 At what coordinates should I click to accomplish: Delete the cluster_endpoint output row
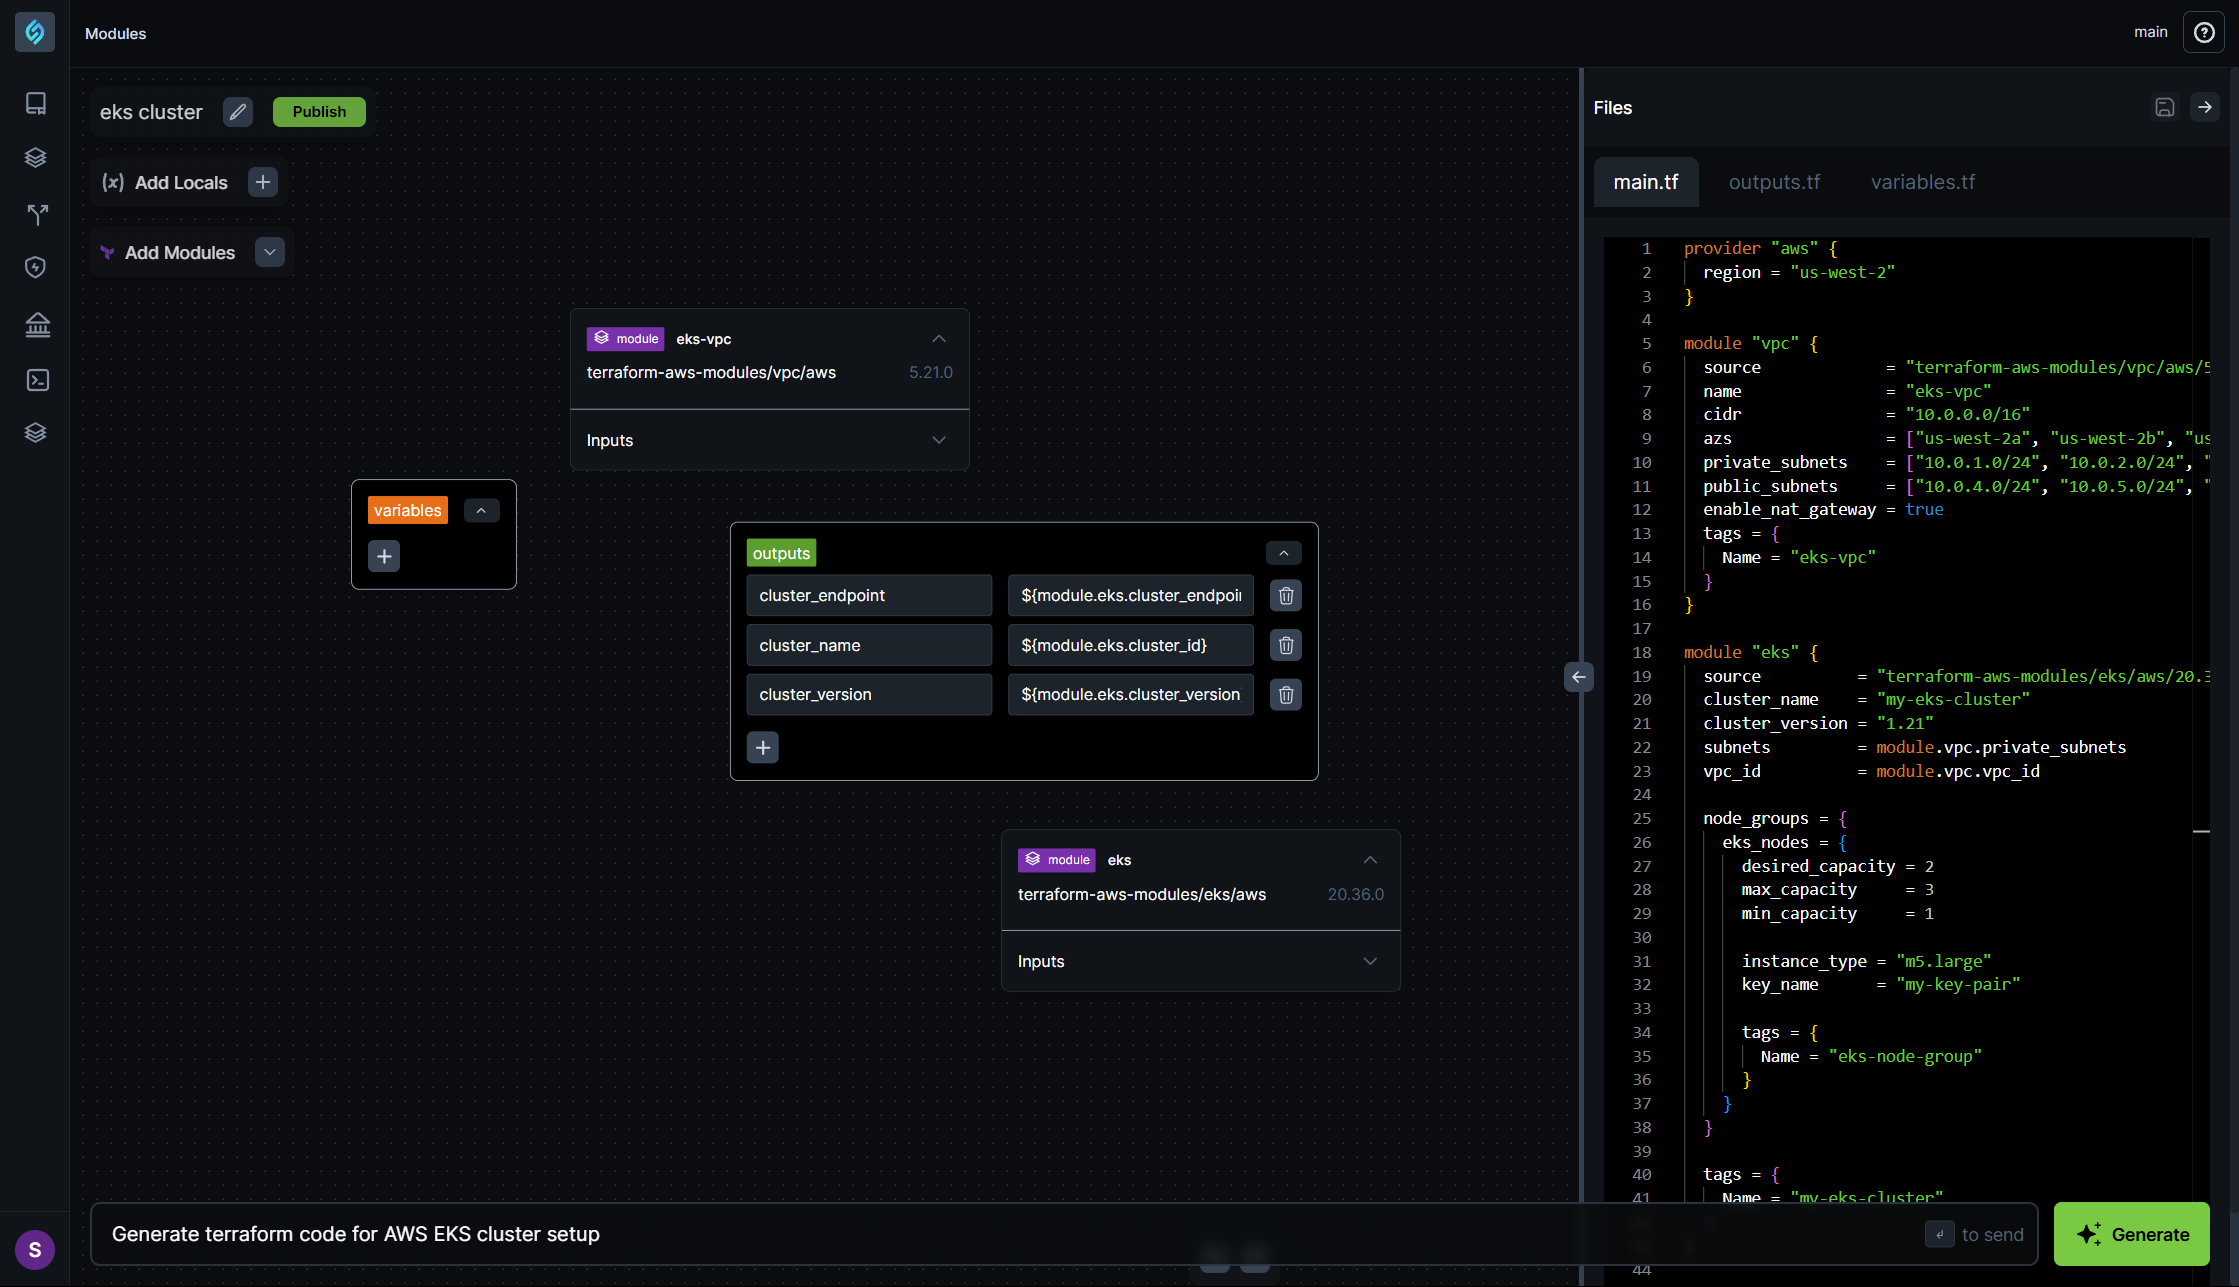tap(1286, 596)
